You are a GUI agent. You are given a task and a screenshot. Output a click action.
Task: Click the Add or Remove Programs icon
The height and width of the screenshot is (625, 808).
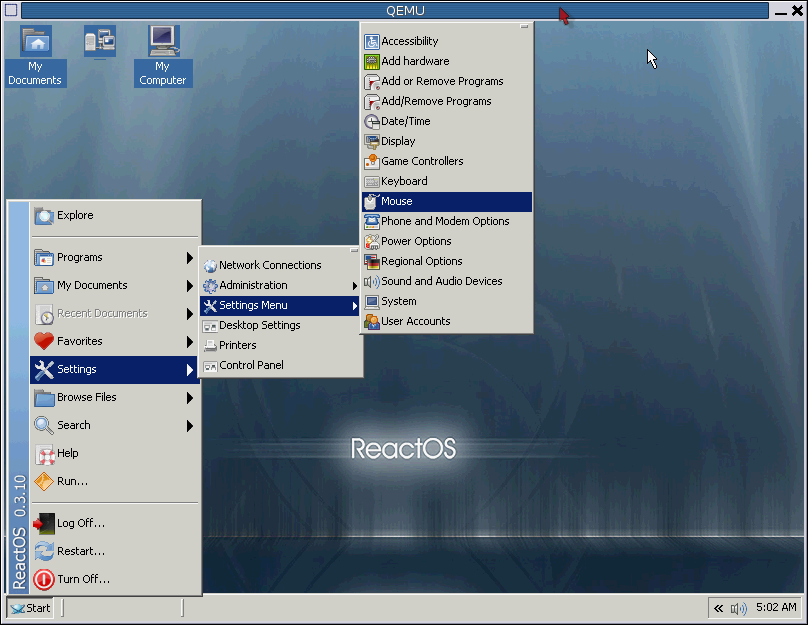(x=372, y=81)
